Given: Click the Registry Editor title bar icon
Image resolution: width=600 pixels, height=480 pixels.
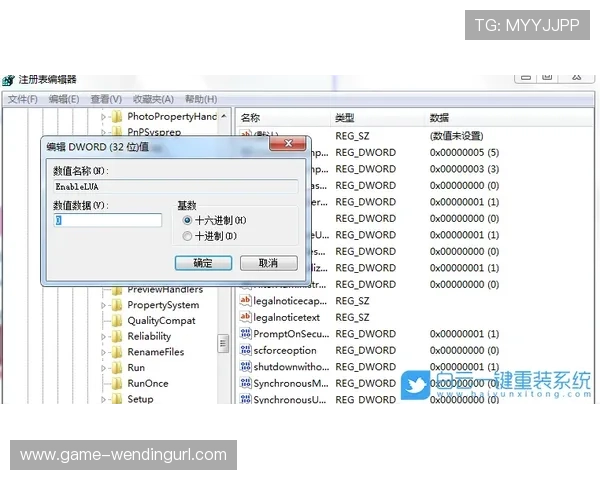Looking at the screenshot, I should click(x=8, y=80).
